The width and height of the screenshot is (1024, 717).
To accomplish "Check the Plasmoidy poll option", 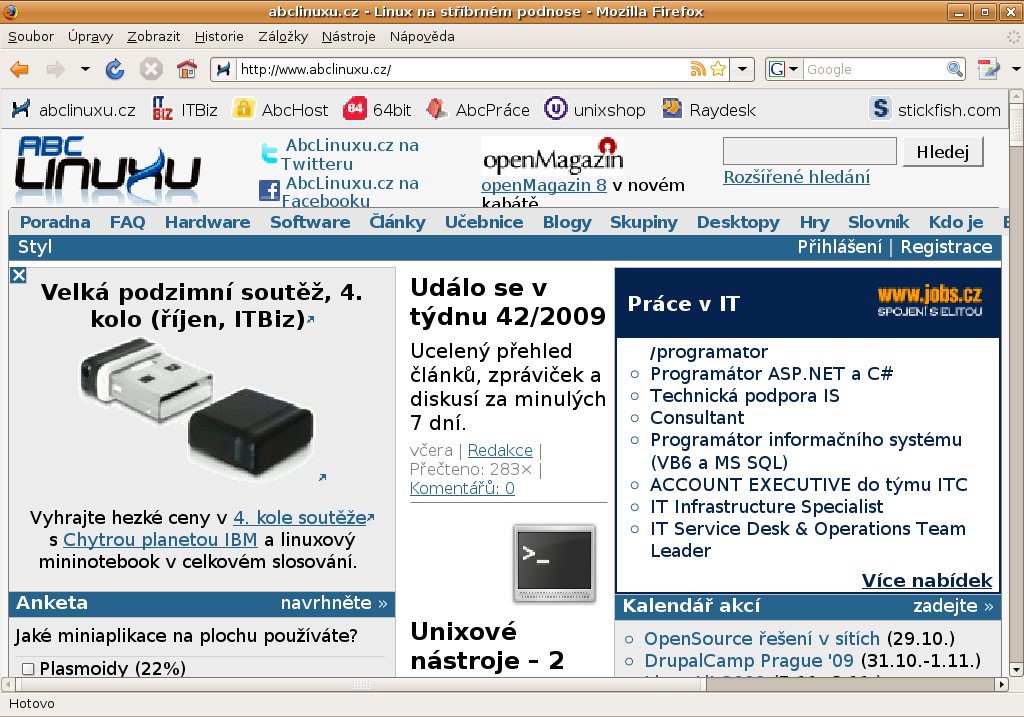I will pos(28,669).
